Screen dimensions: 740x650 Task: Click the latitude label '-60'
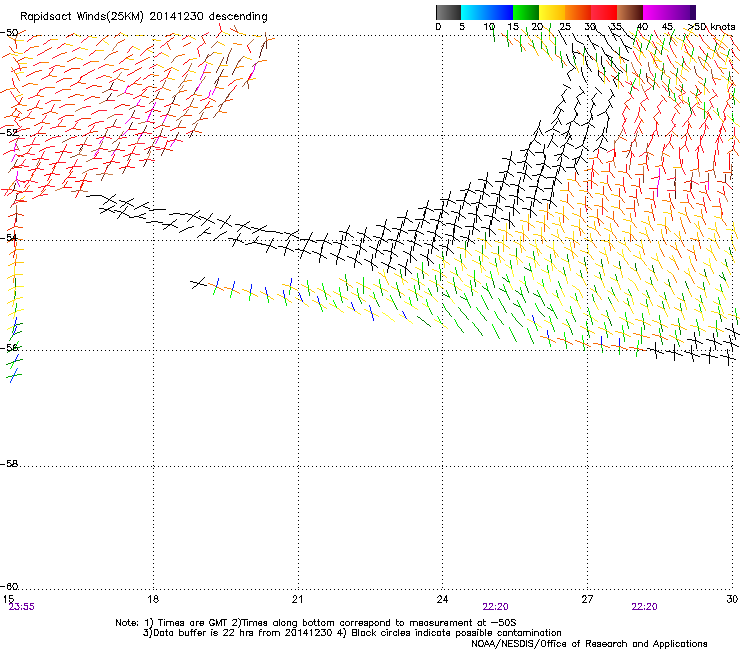click(9, 586)
